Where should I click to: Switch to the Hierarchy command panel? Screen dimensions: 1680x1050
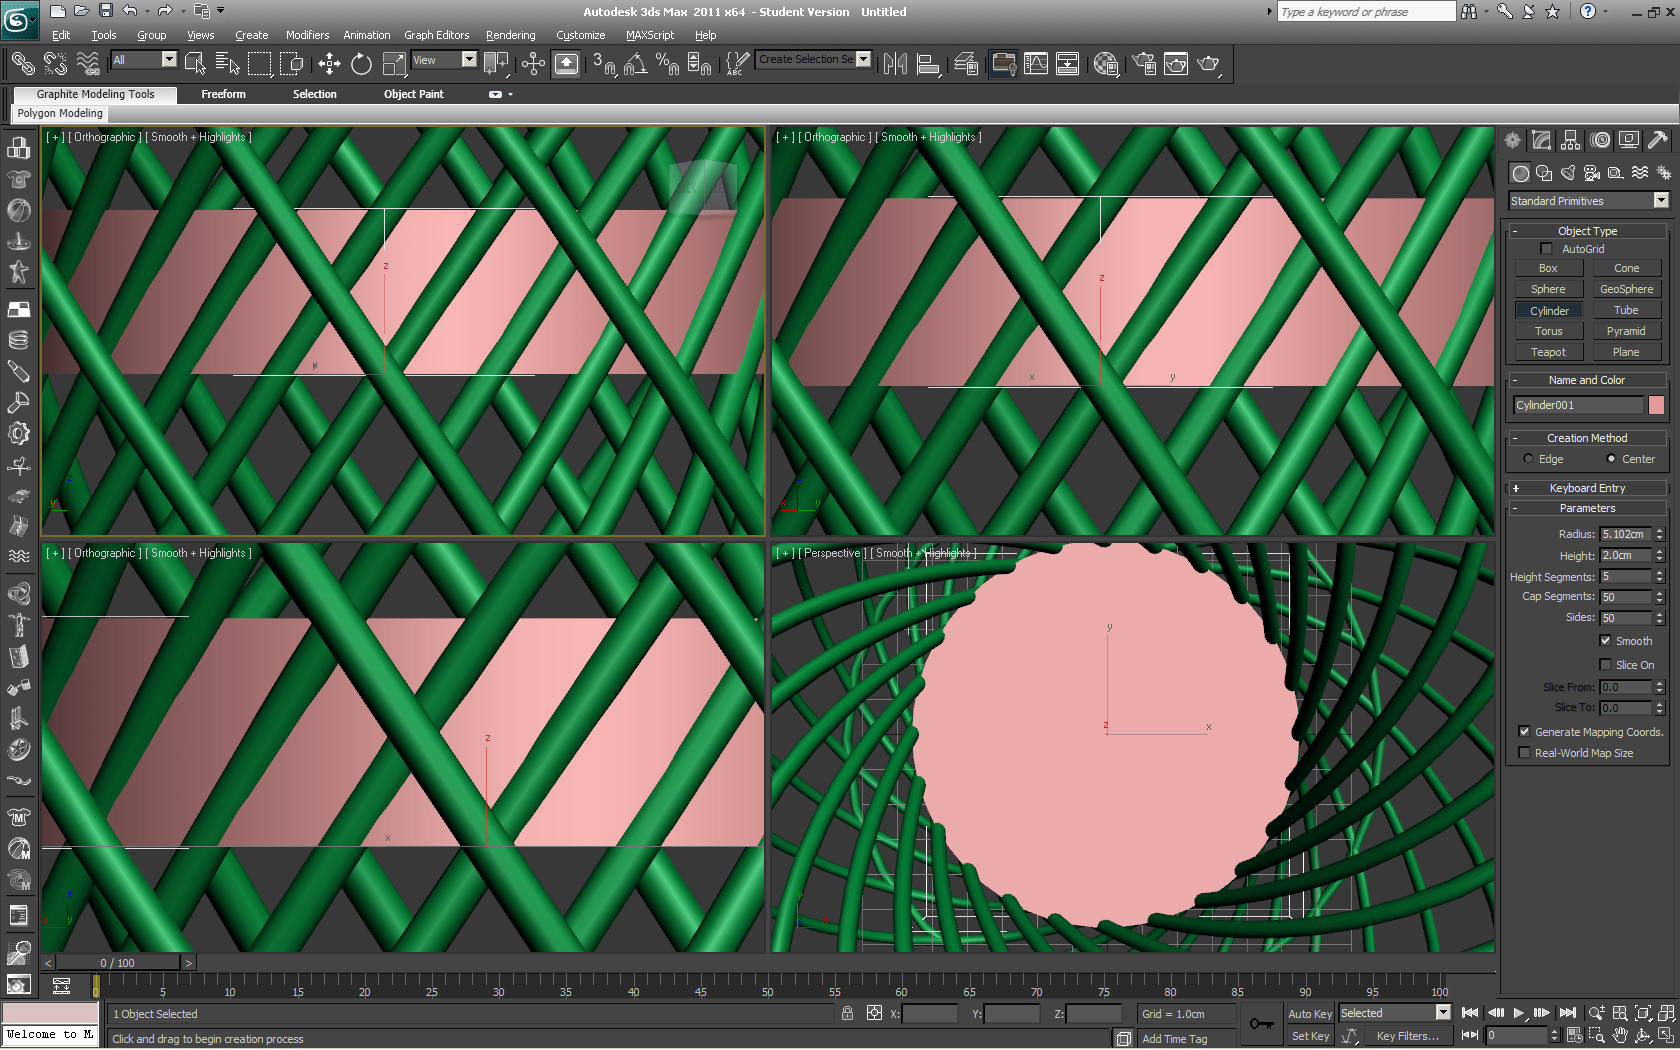pyautogui.click(x=1571, y=141)
